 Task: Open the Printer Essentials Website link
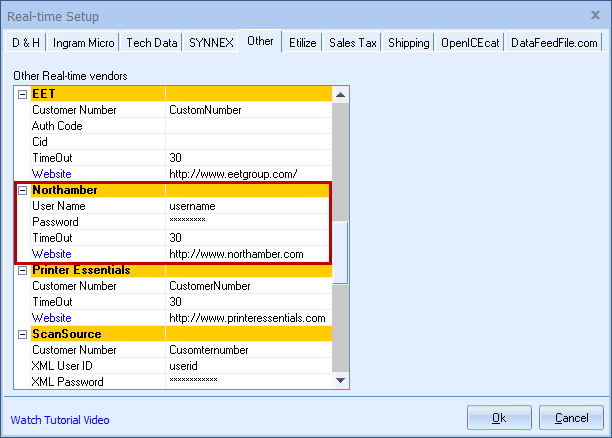click(52, 318)
